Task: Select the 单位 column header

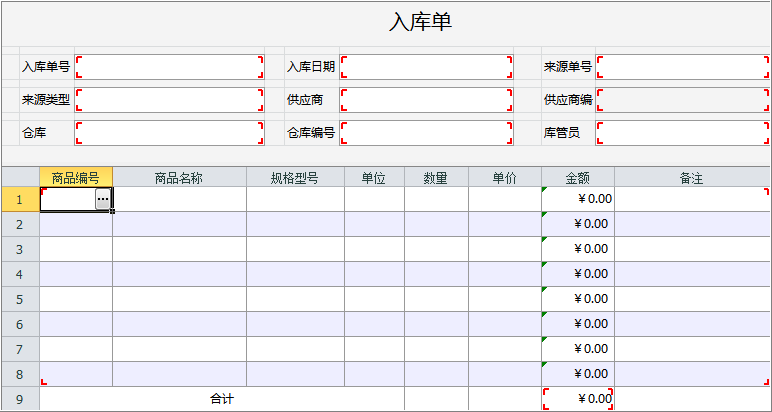Action: pos(374,177)
